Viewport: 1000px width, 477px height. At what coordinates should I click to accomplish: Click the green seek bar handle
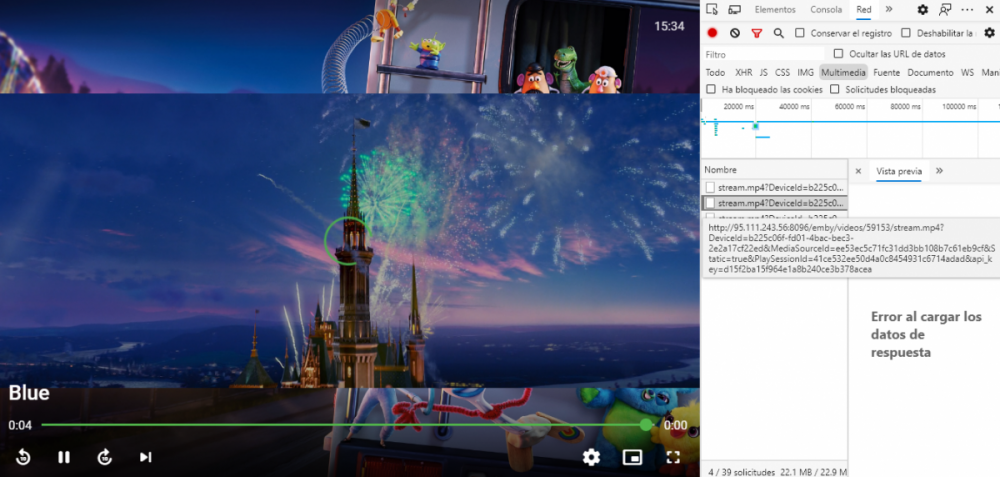coord(646,425)
